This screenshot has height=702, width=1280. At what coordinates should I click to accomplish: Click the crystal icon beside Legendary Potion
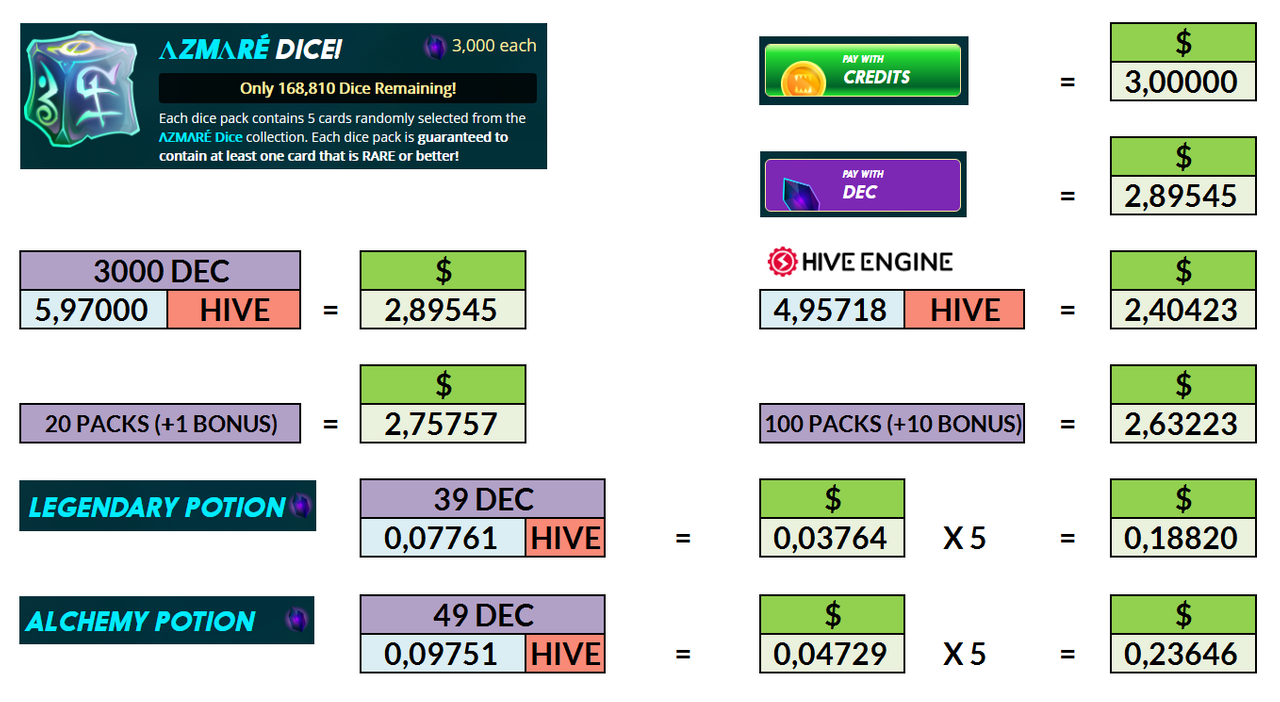point(301,506)
